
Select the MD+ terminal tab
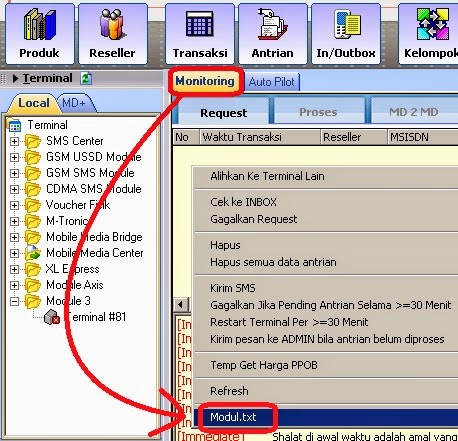point(75,103)
